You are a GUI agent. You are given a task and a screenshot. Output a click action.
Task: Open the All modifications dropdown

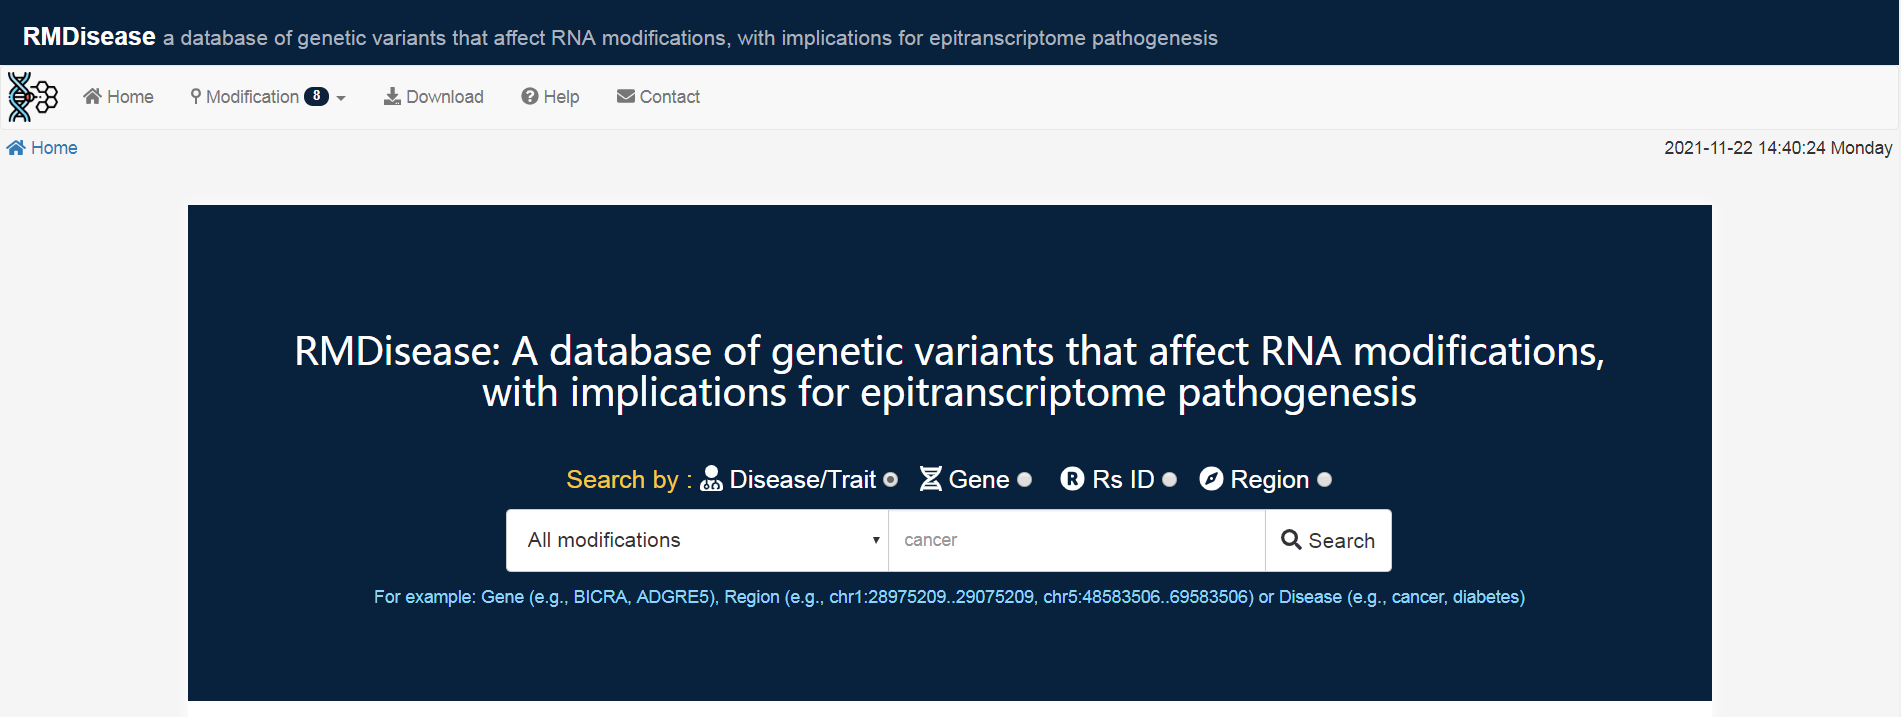tap(697, 540)
